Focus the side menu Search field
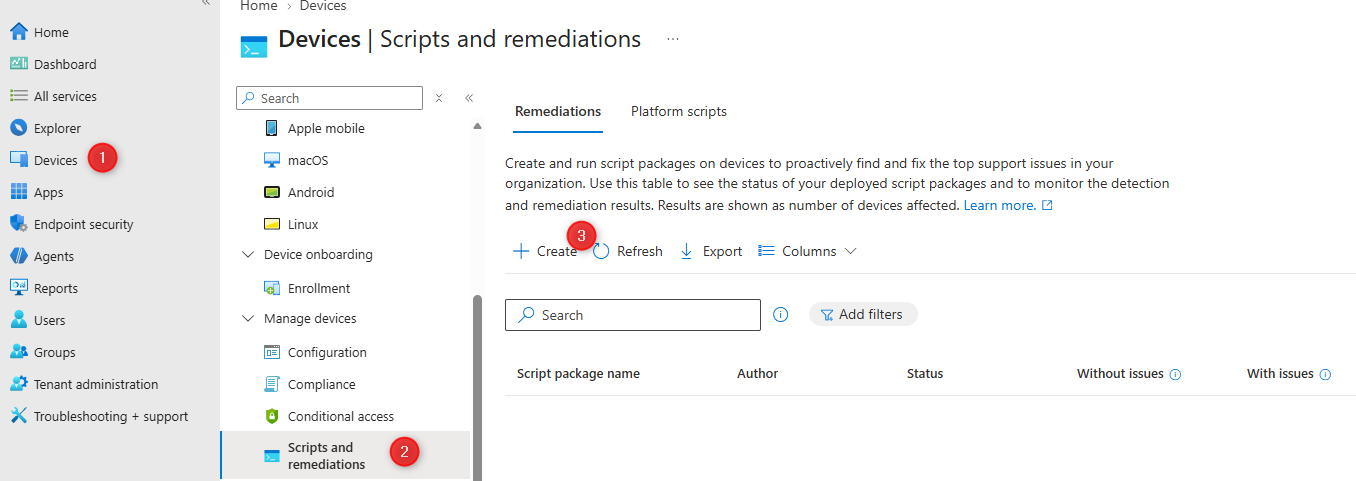 coord(330,98)
